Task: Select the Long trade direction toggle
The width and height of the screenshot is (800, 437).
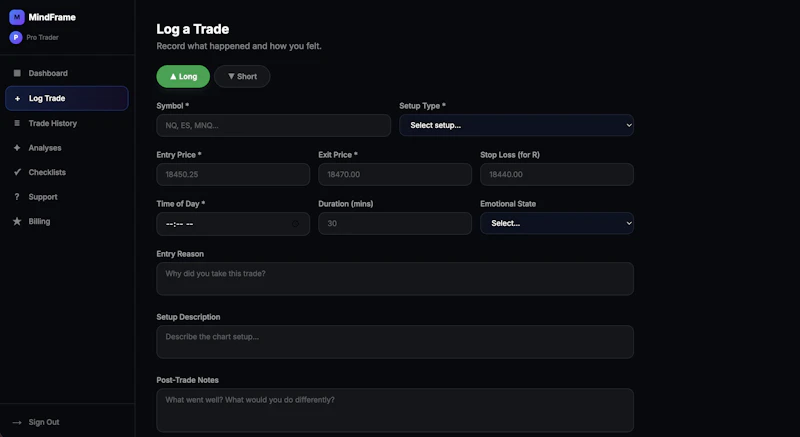Action: (183, 76)
